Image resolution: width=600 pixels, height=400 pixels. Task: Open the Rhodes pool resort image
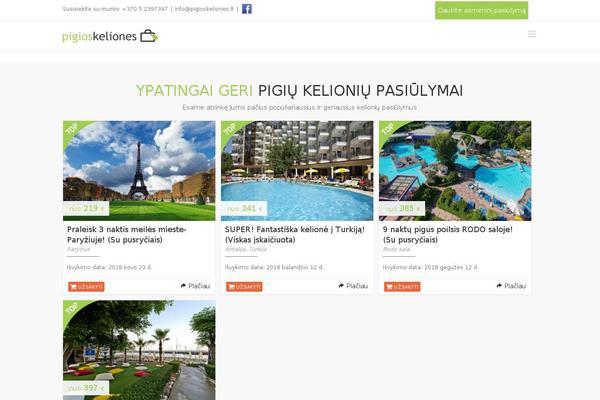tap(455, 171)
